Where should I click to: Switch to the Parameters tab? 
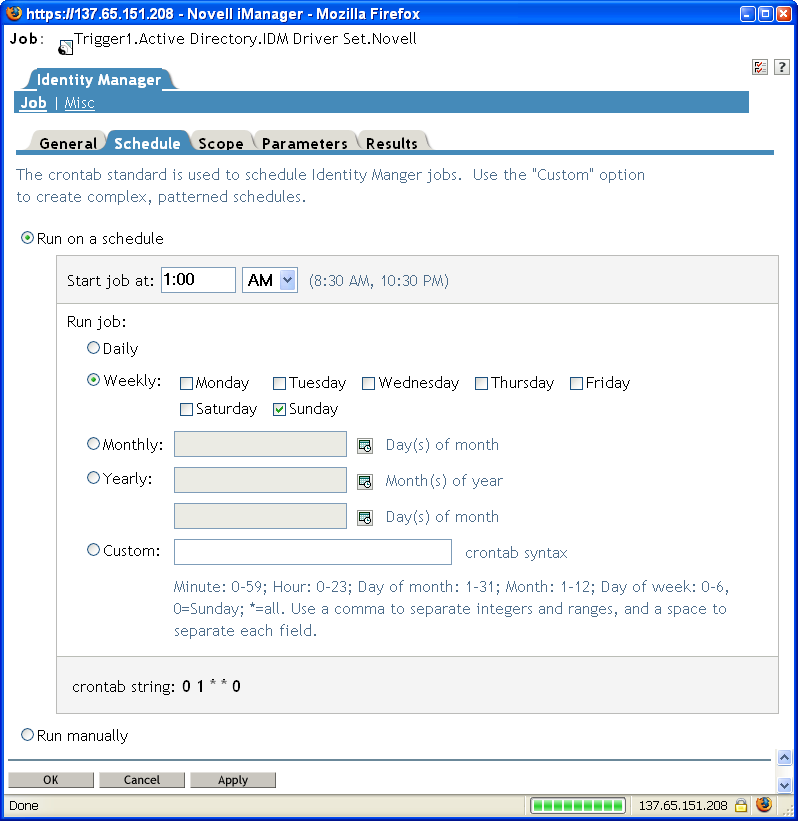click(305, 143)
